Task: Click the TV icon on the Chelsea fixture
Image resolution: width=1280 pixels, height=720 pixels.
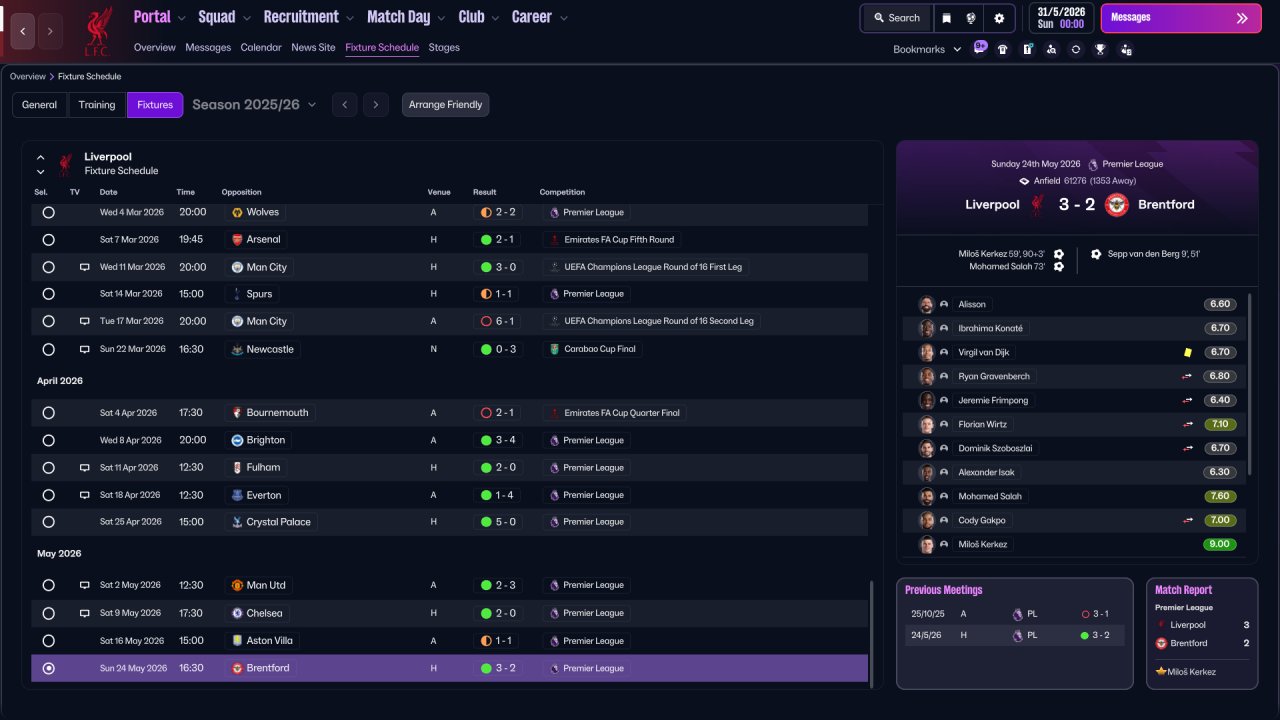Action: click(x=85, y=613)
